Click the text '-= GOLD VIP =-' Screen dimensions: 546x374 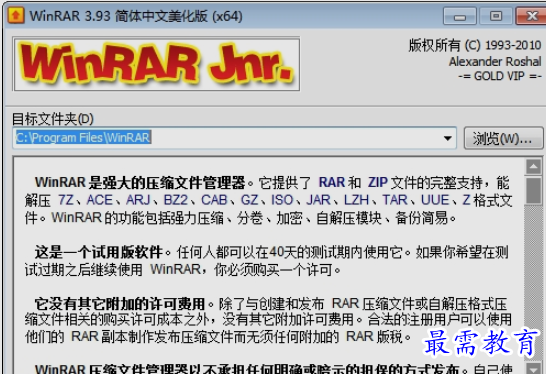click(500, 76)
